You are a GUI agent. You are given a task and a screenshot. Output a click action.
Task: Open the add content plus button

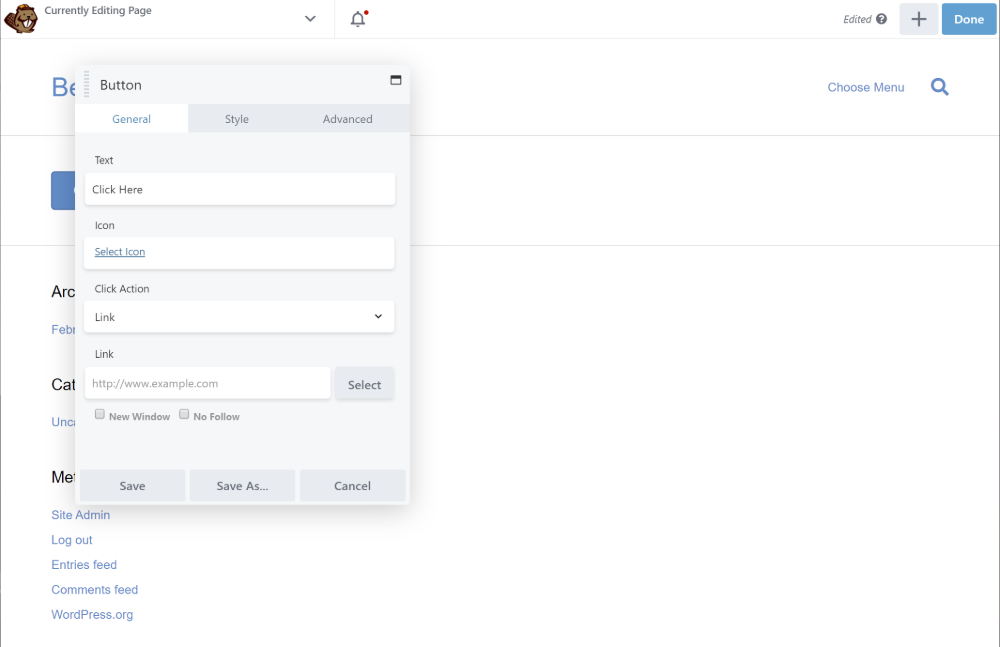point(918,19)
